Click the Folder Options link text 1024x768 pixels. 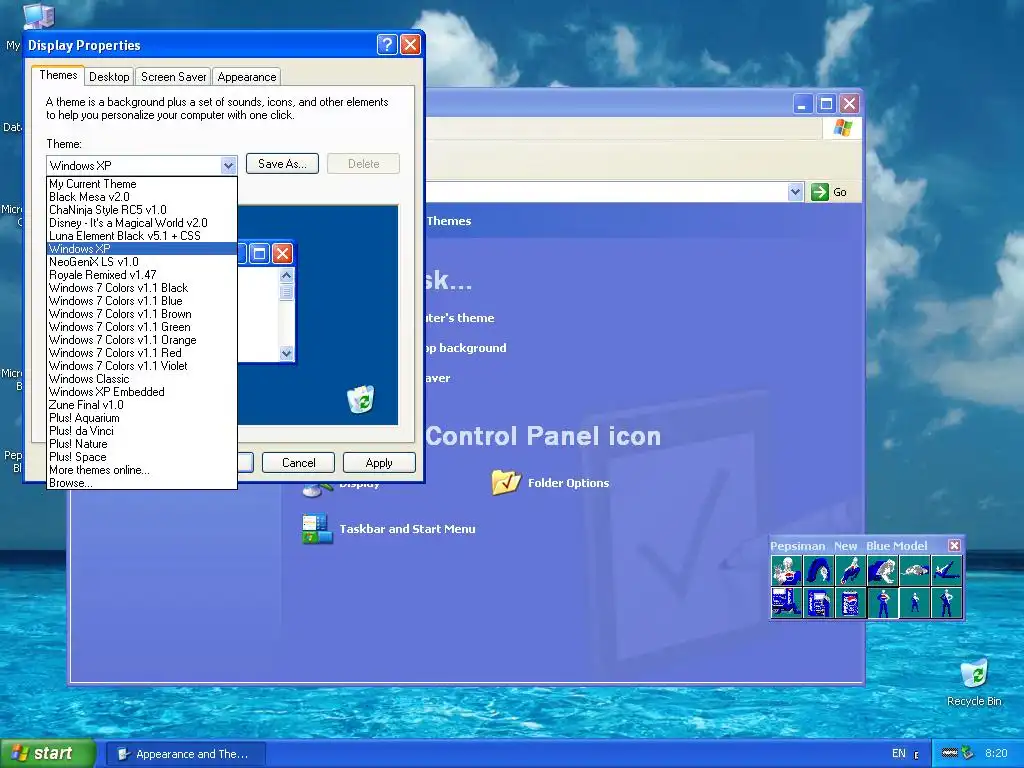coord(568,483)
